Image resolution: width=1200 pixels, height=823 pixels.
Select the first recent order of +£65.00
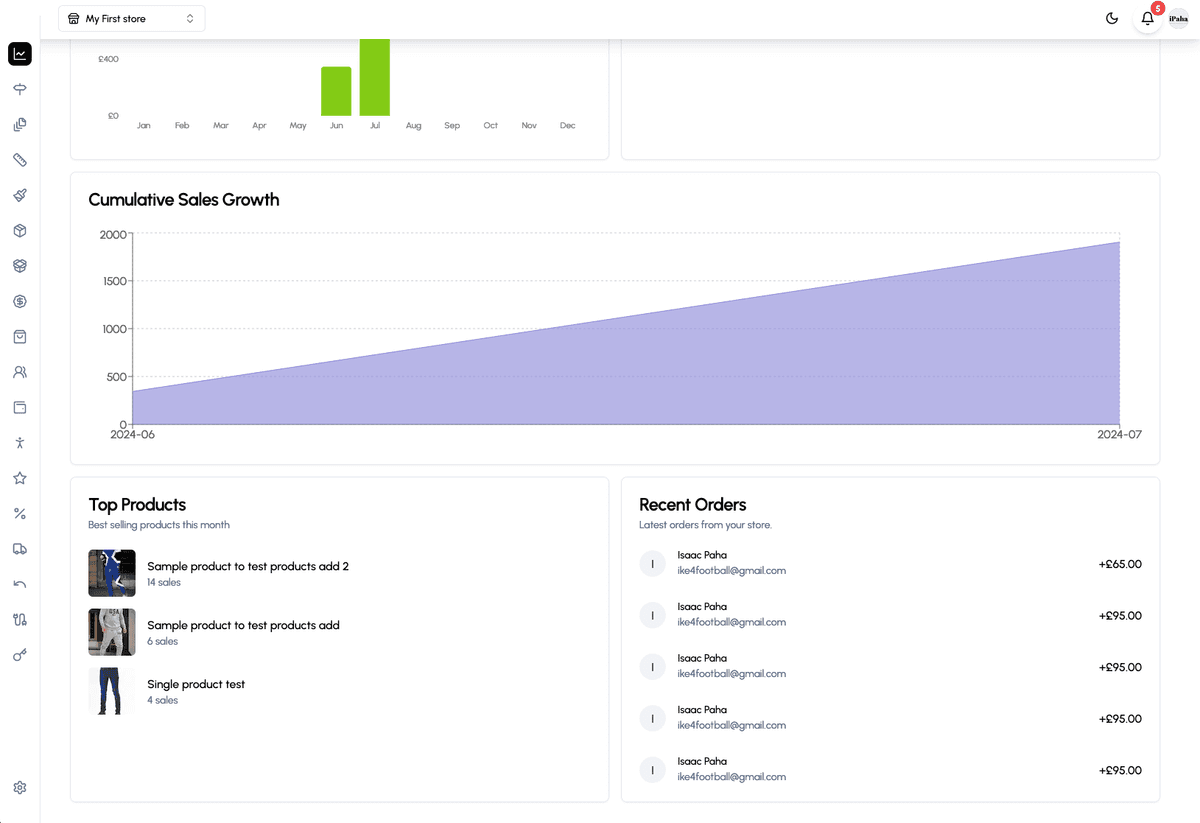point(890,564)
